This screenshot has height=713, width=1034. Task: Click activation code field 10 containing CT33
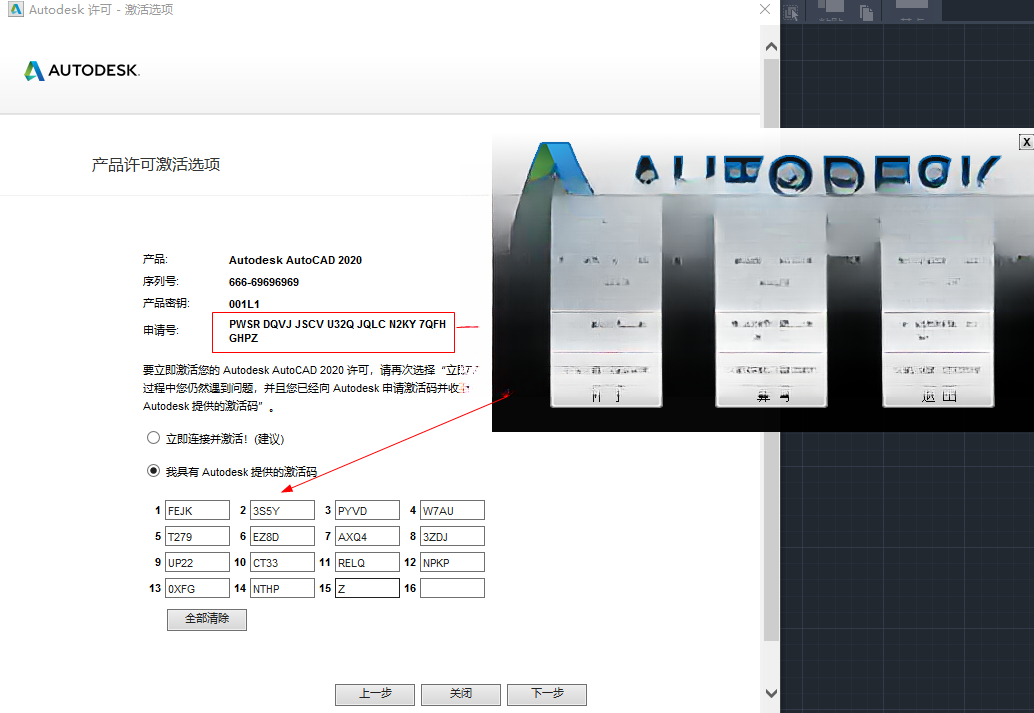(282, 562)
